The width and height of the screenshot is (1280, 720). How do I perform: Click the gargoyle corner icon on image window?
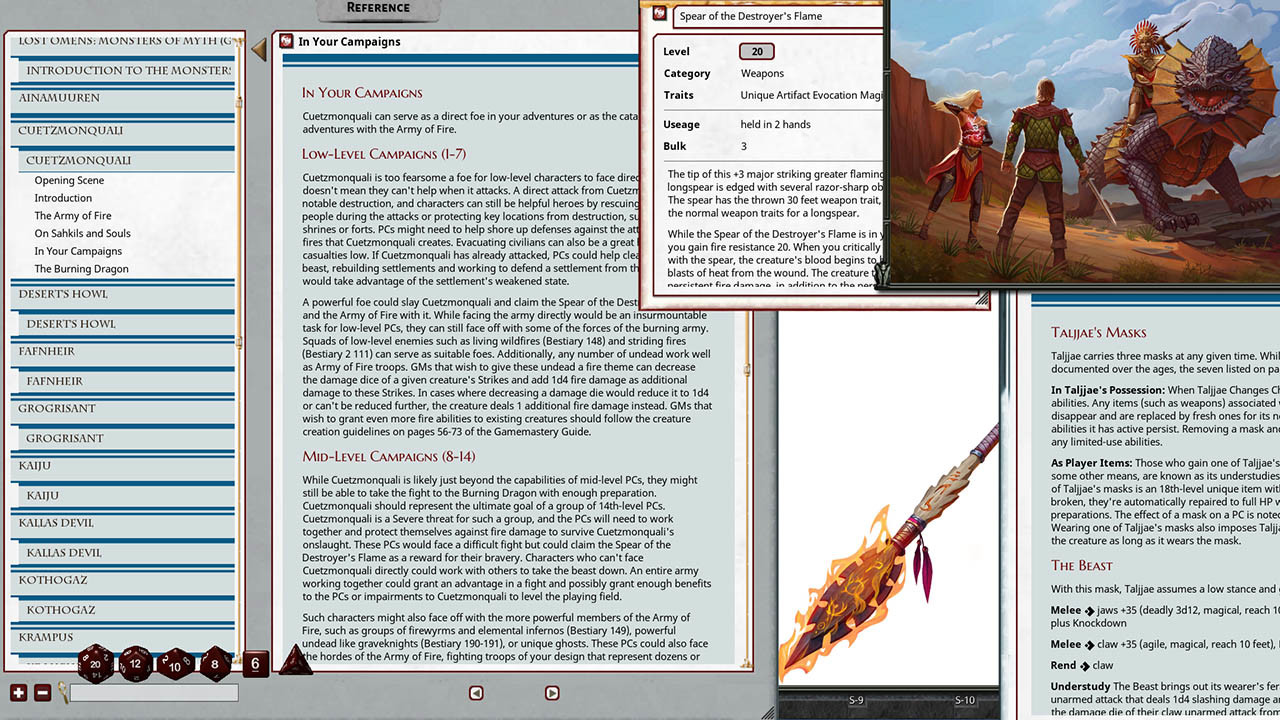[882, 275]
